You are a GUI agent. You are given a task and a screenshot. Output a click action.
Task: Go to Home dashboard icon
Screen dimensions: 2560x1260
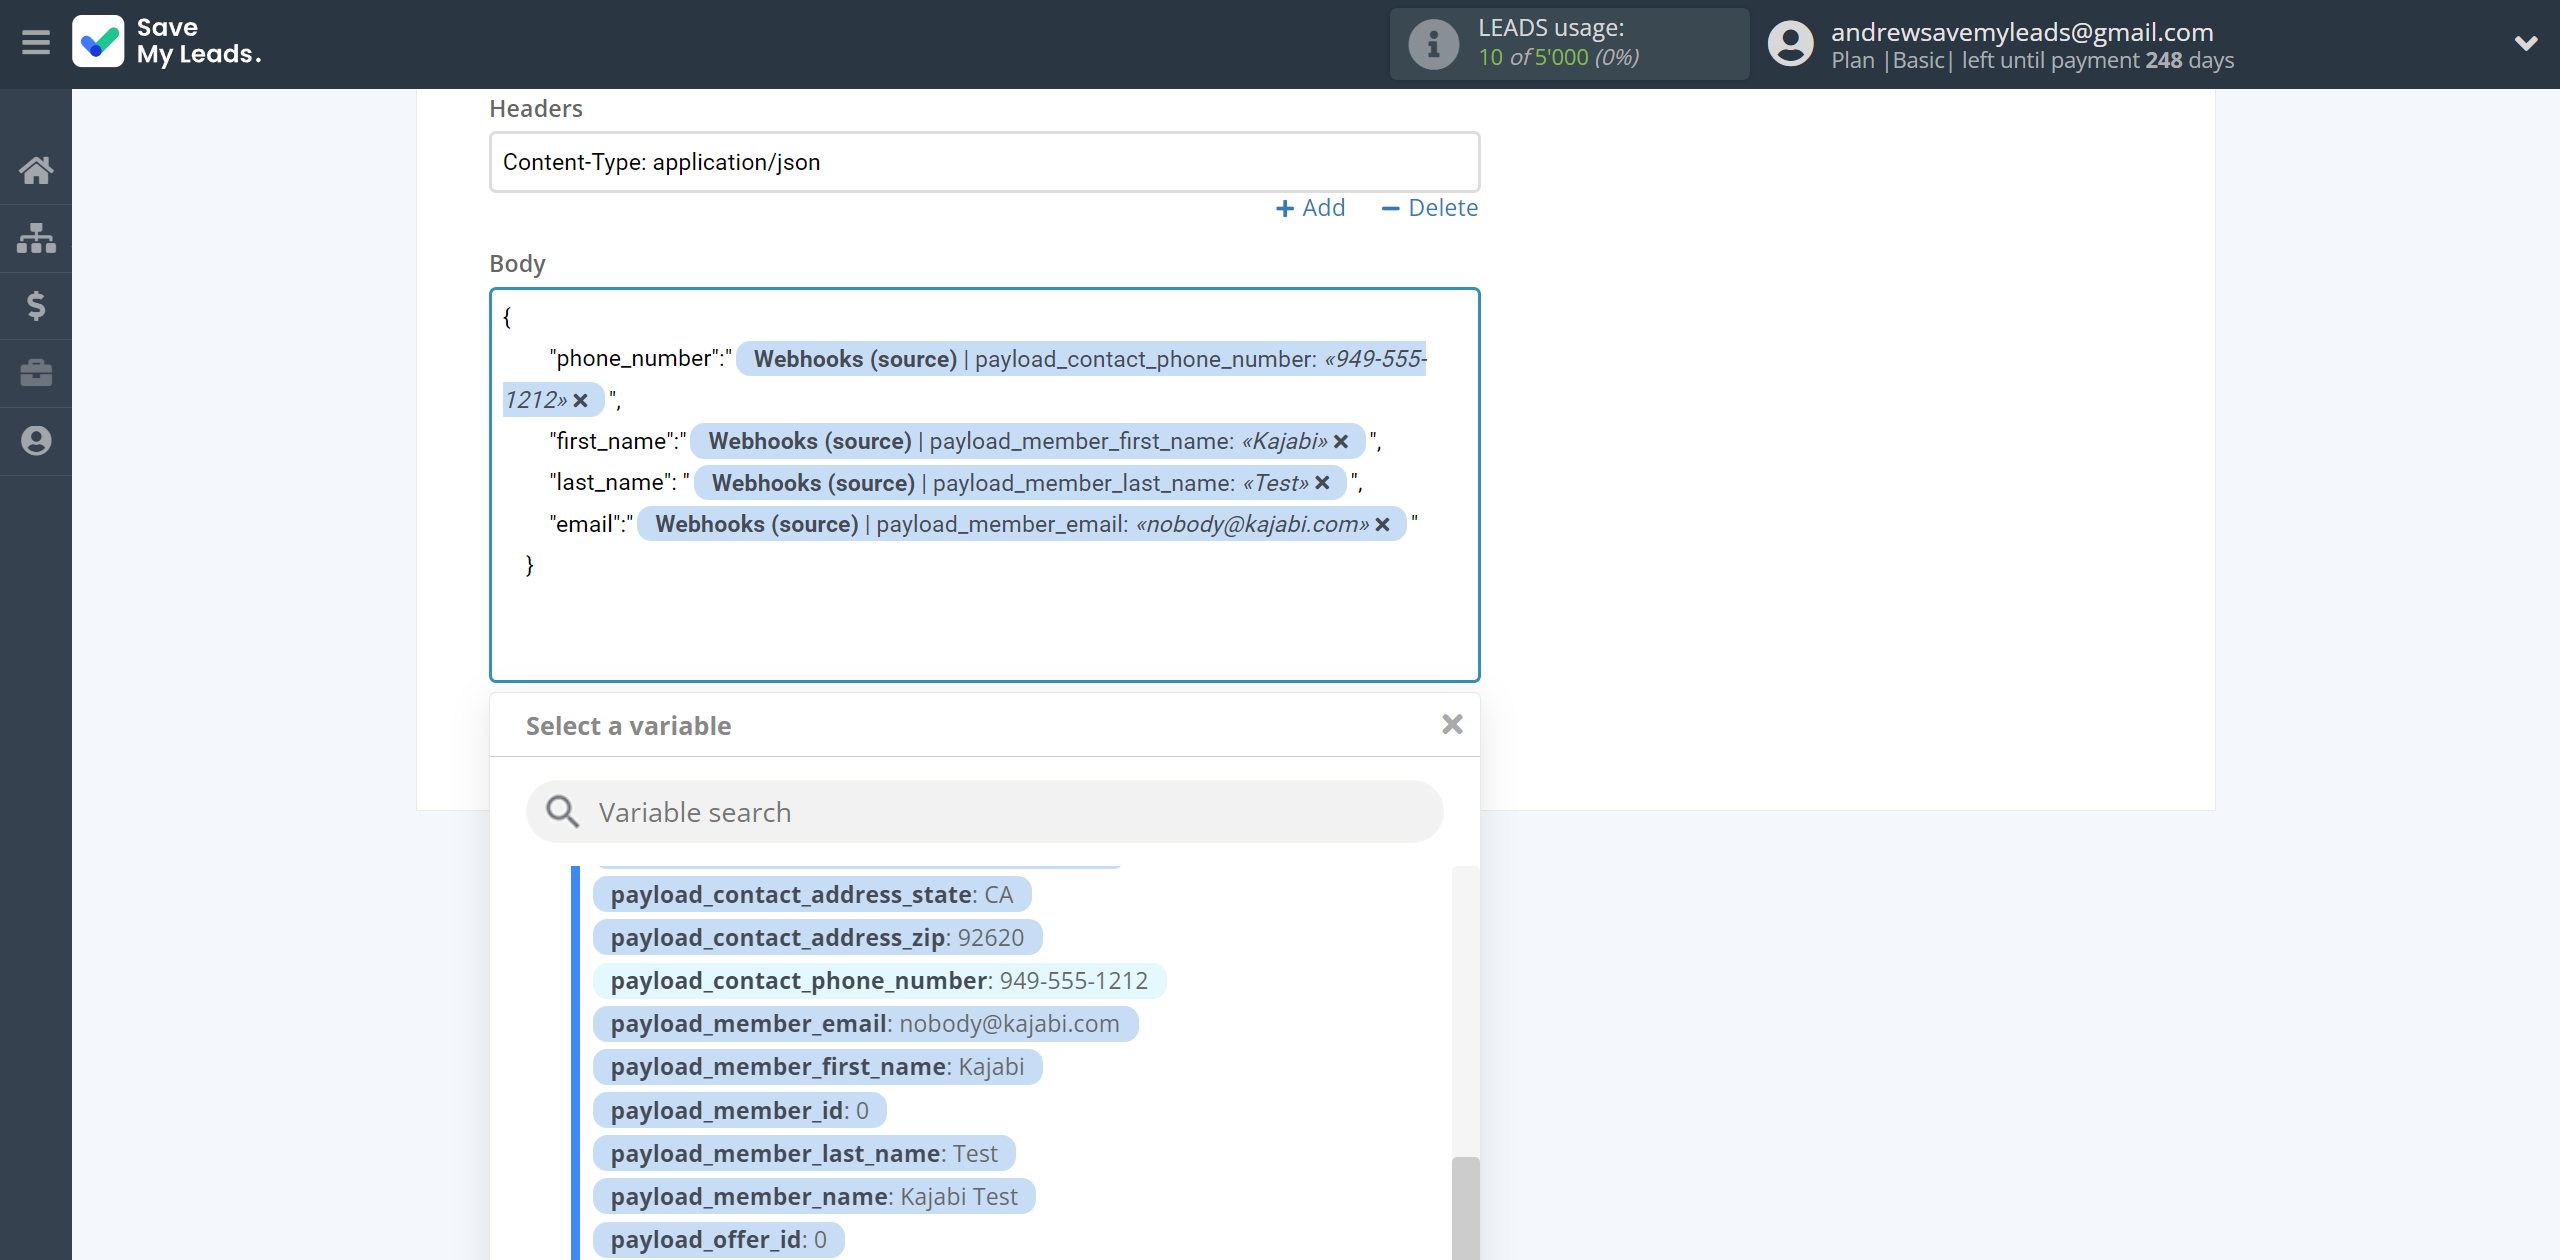tap(36, 170)
